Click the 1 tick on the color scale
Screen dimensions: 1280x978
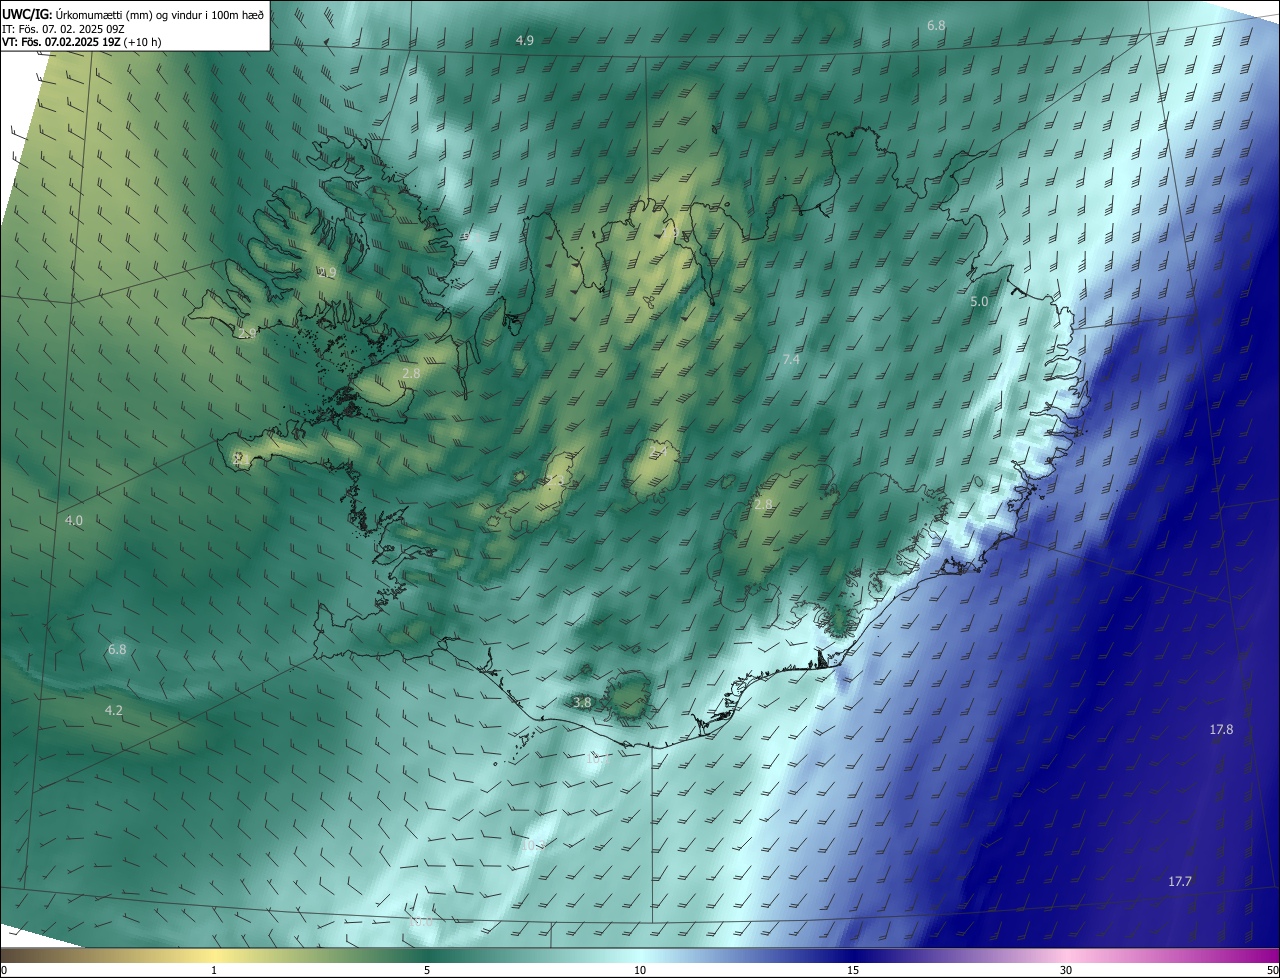[214, 970]
